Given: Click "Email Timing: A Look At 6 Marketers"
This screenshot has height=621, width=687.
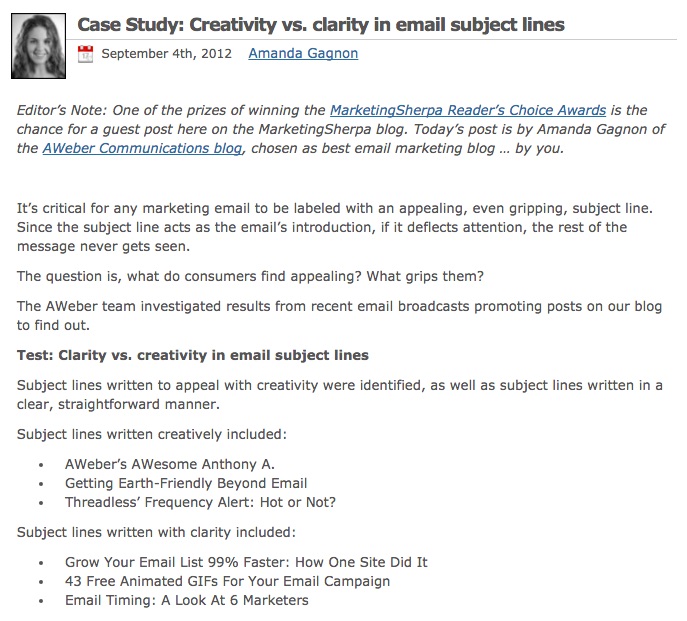Looking at the screenshot, I should (x=187, y=600).
